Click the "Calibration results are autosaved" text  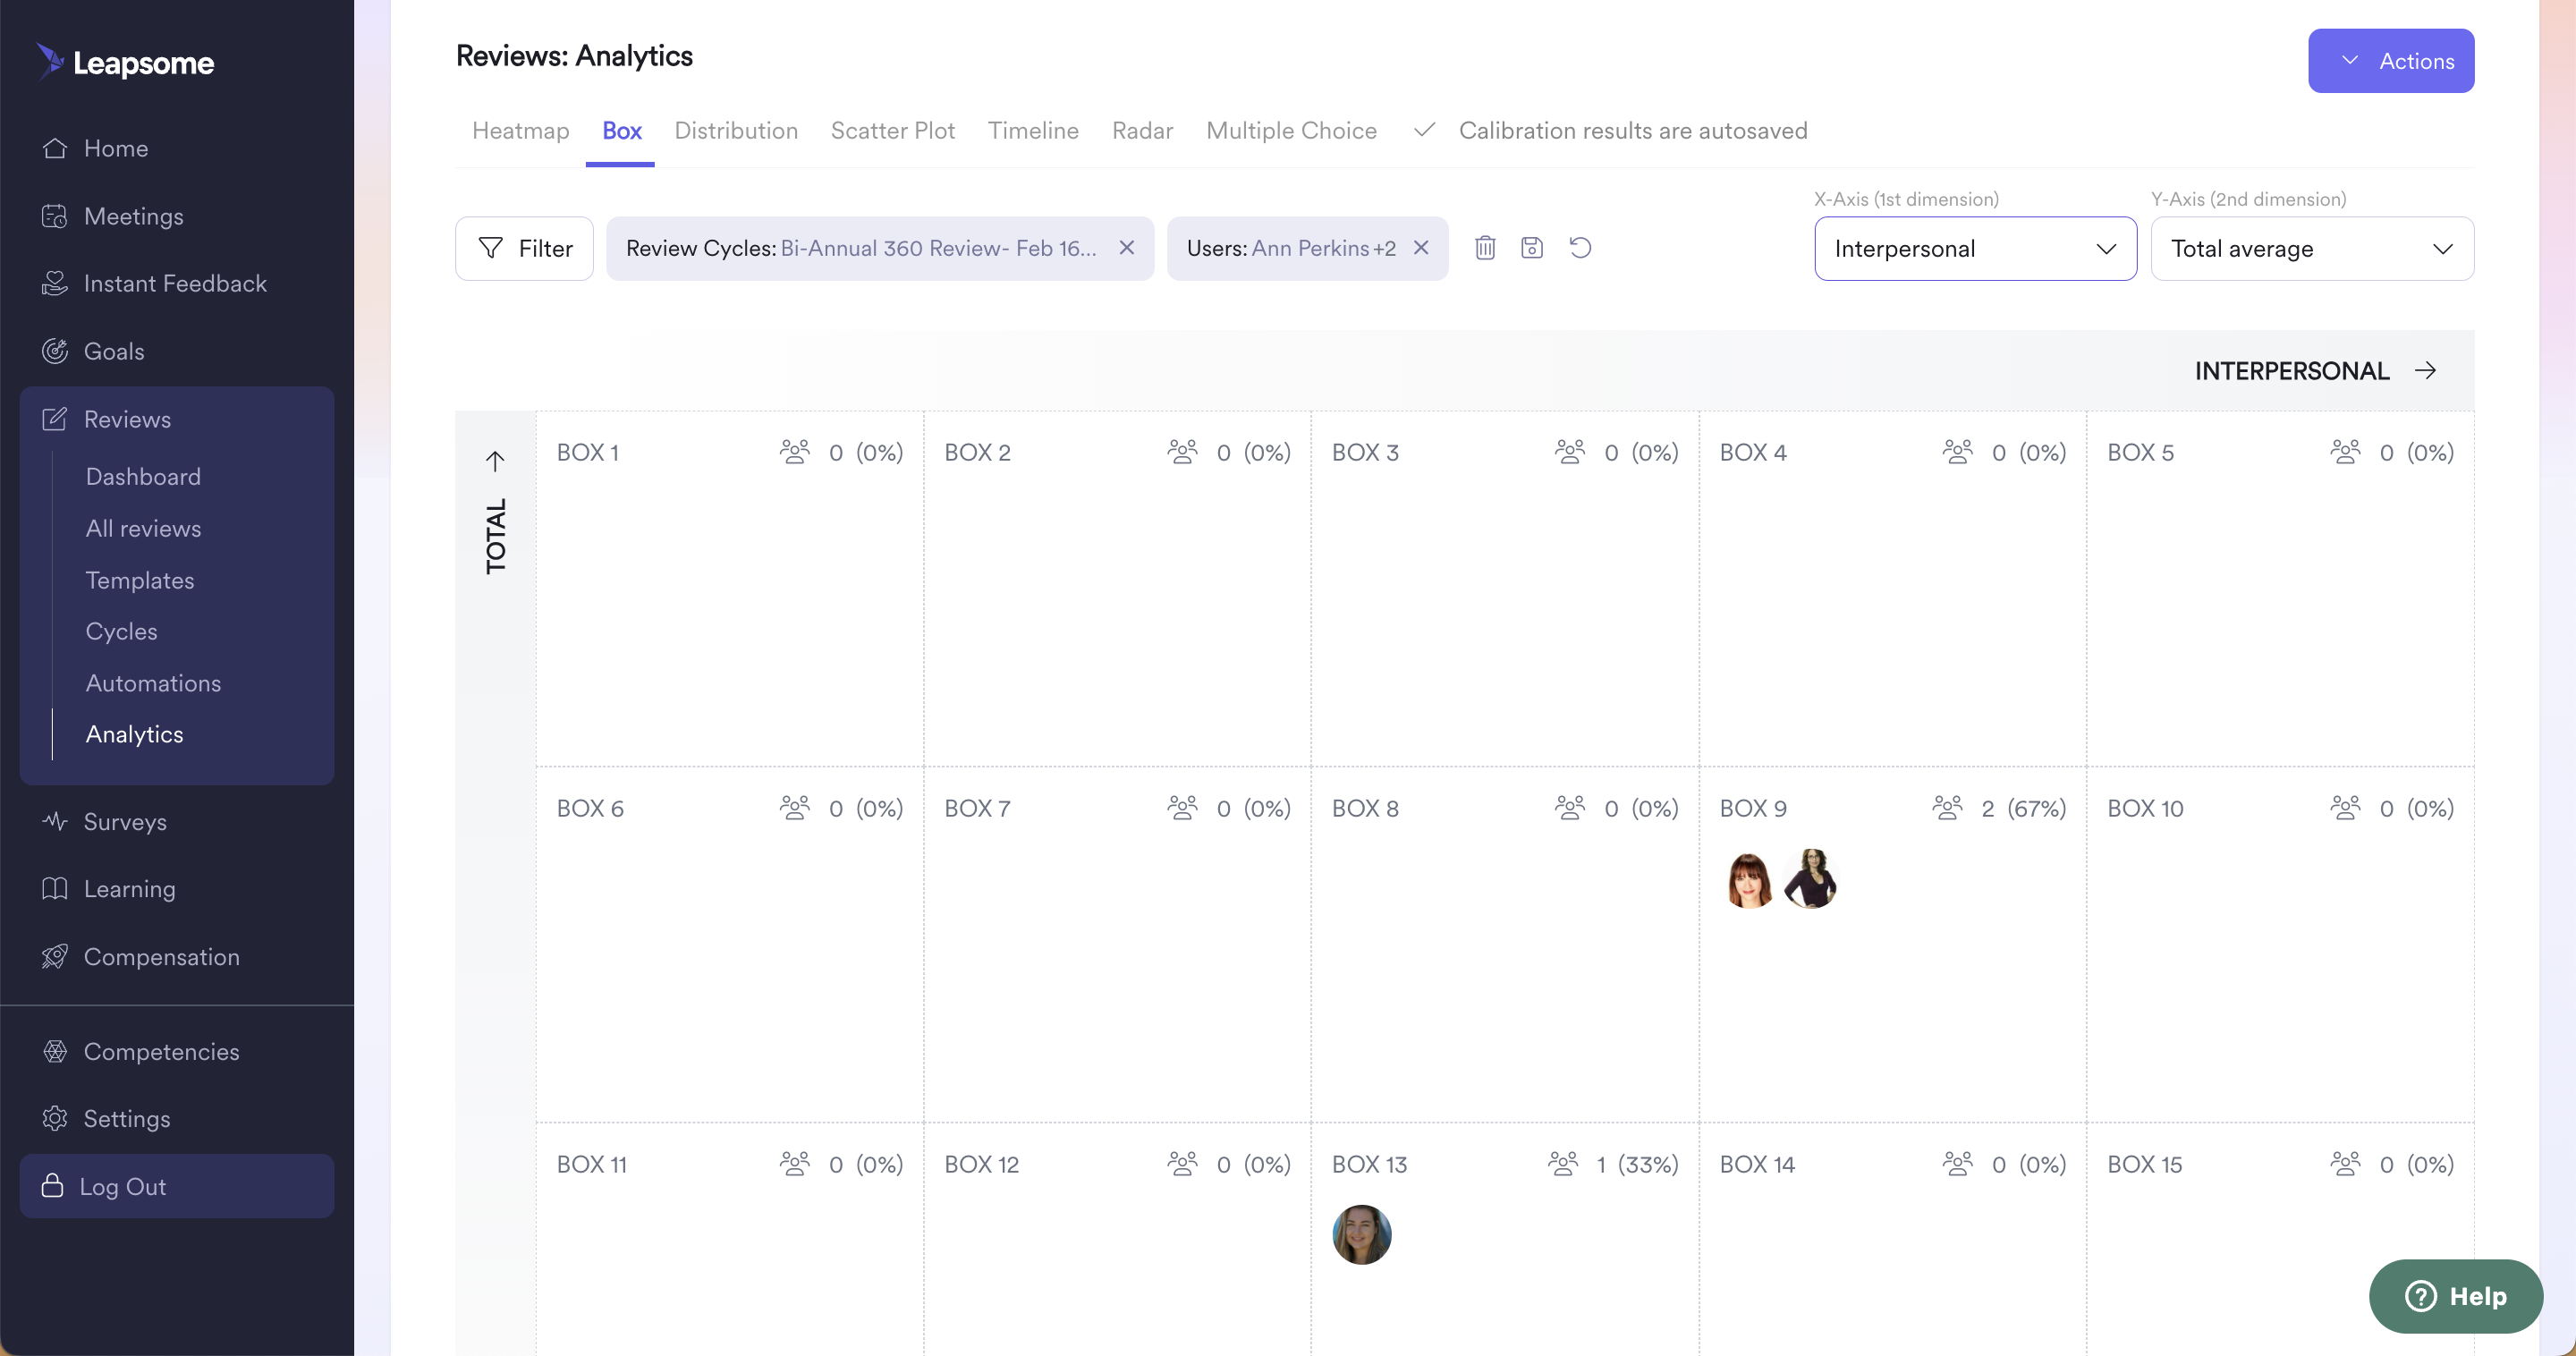pos(1632,130)
